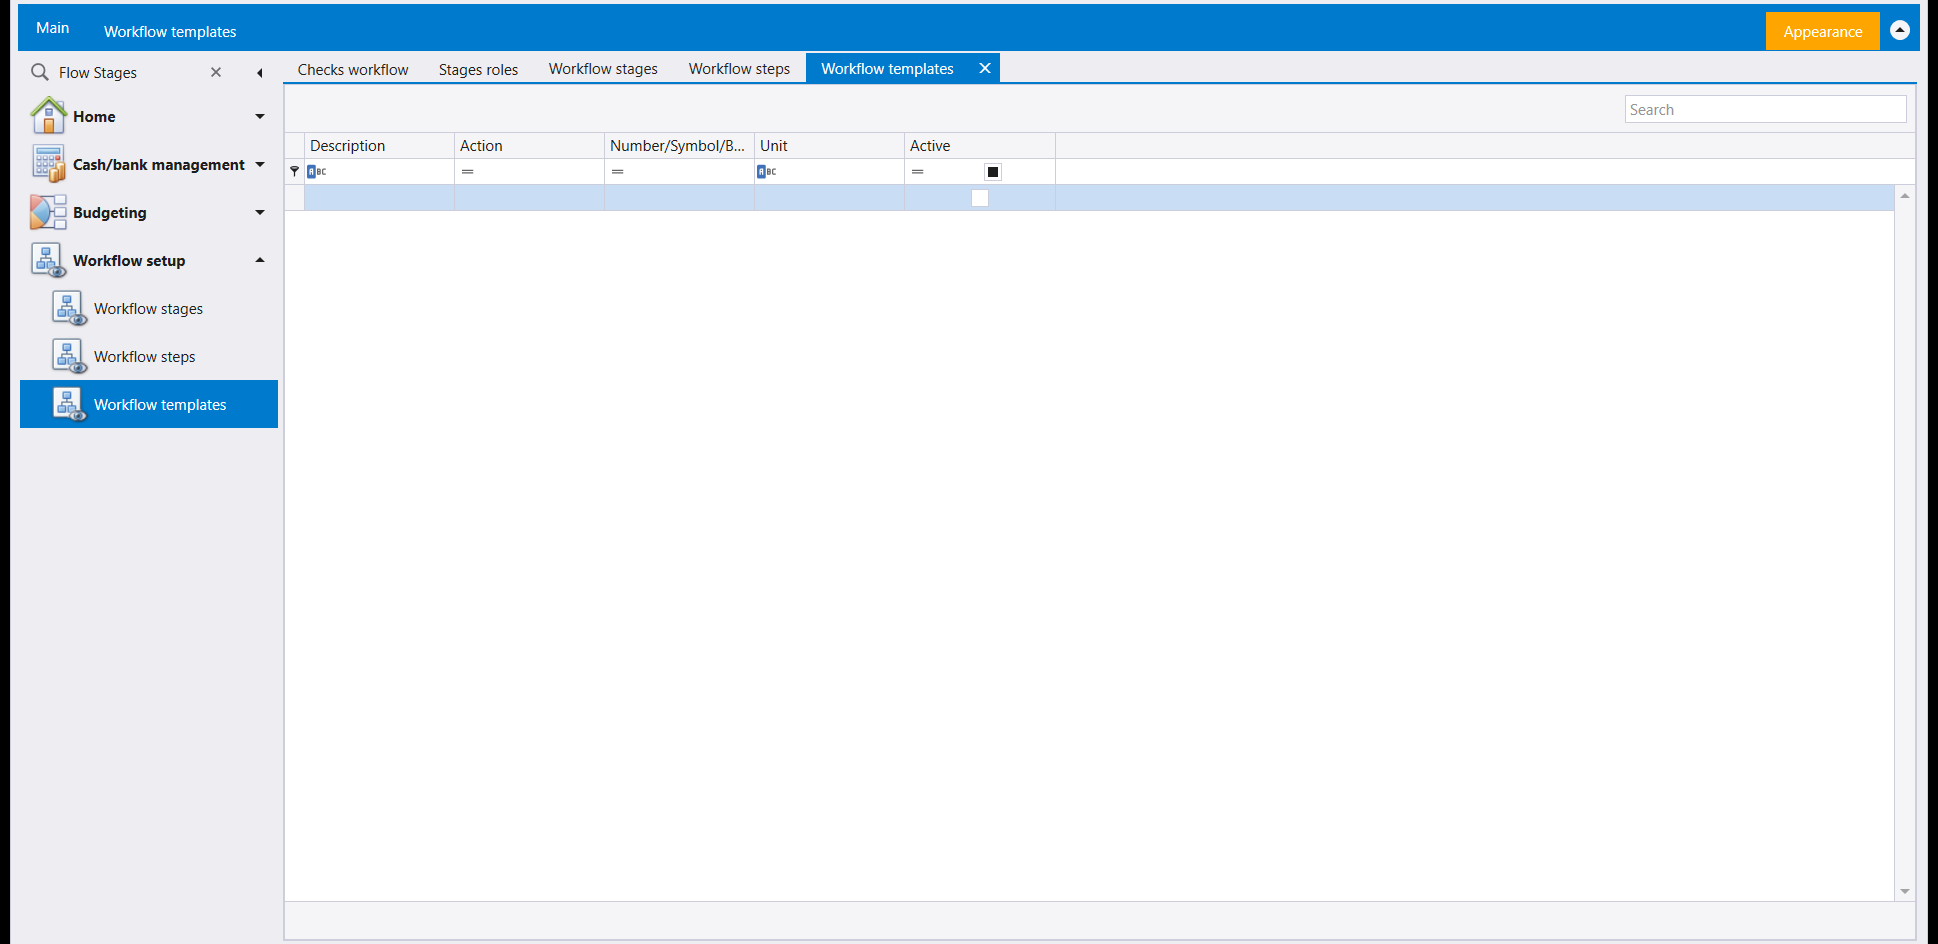Check the Active box in new row
The width and height of the screenshot is (1938, 944).
tap(980, 198)
